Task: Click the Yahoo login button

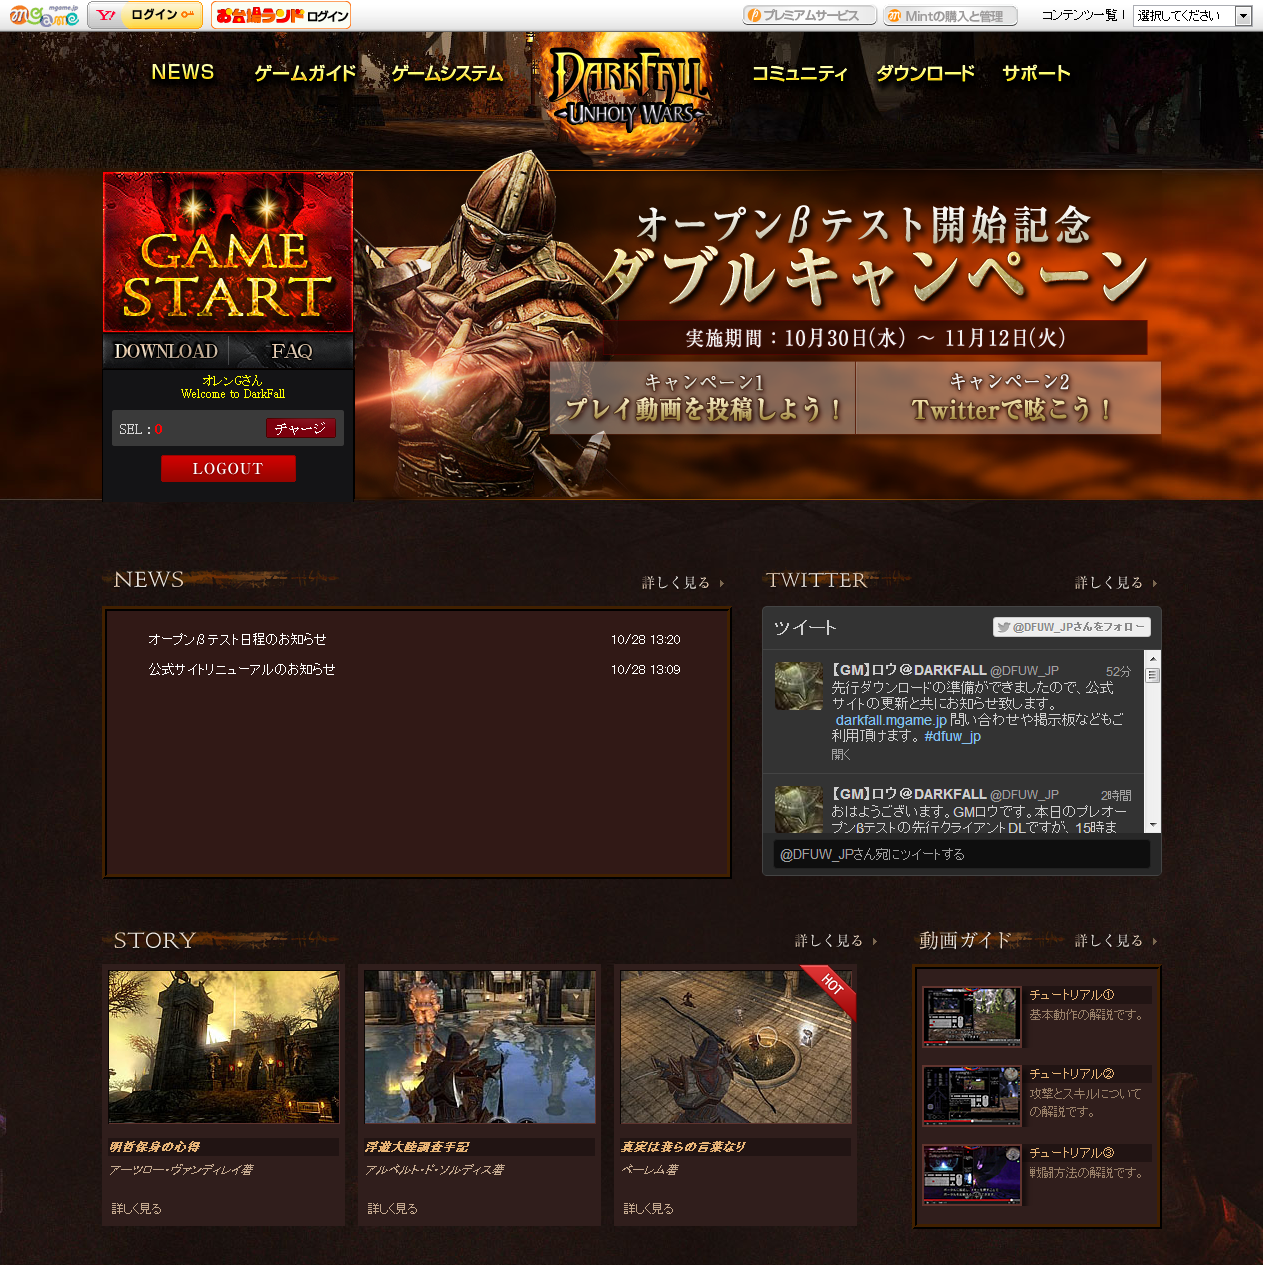Action: (145, 15)
